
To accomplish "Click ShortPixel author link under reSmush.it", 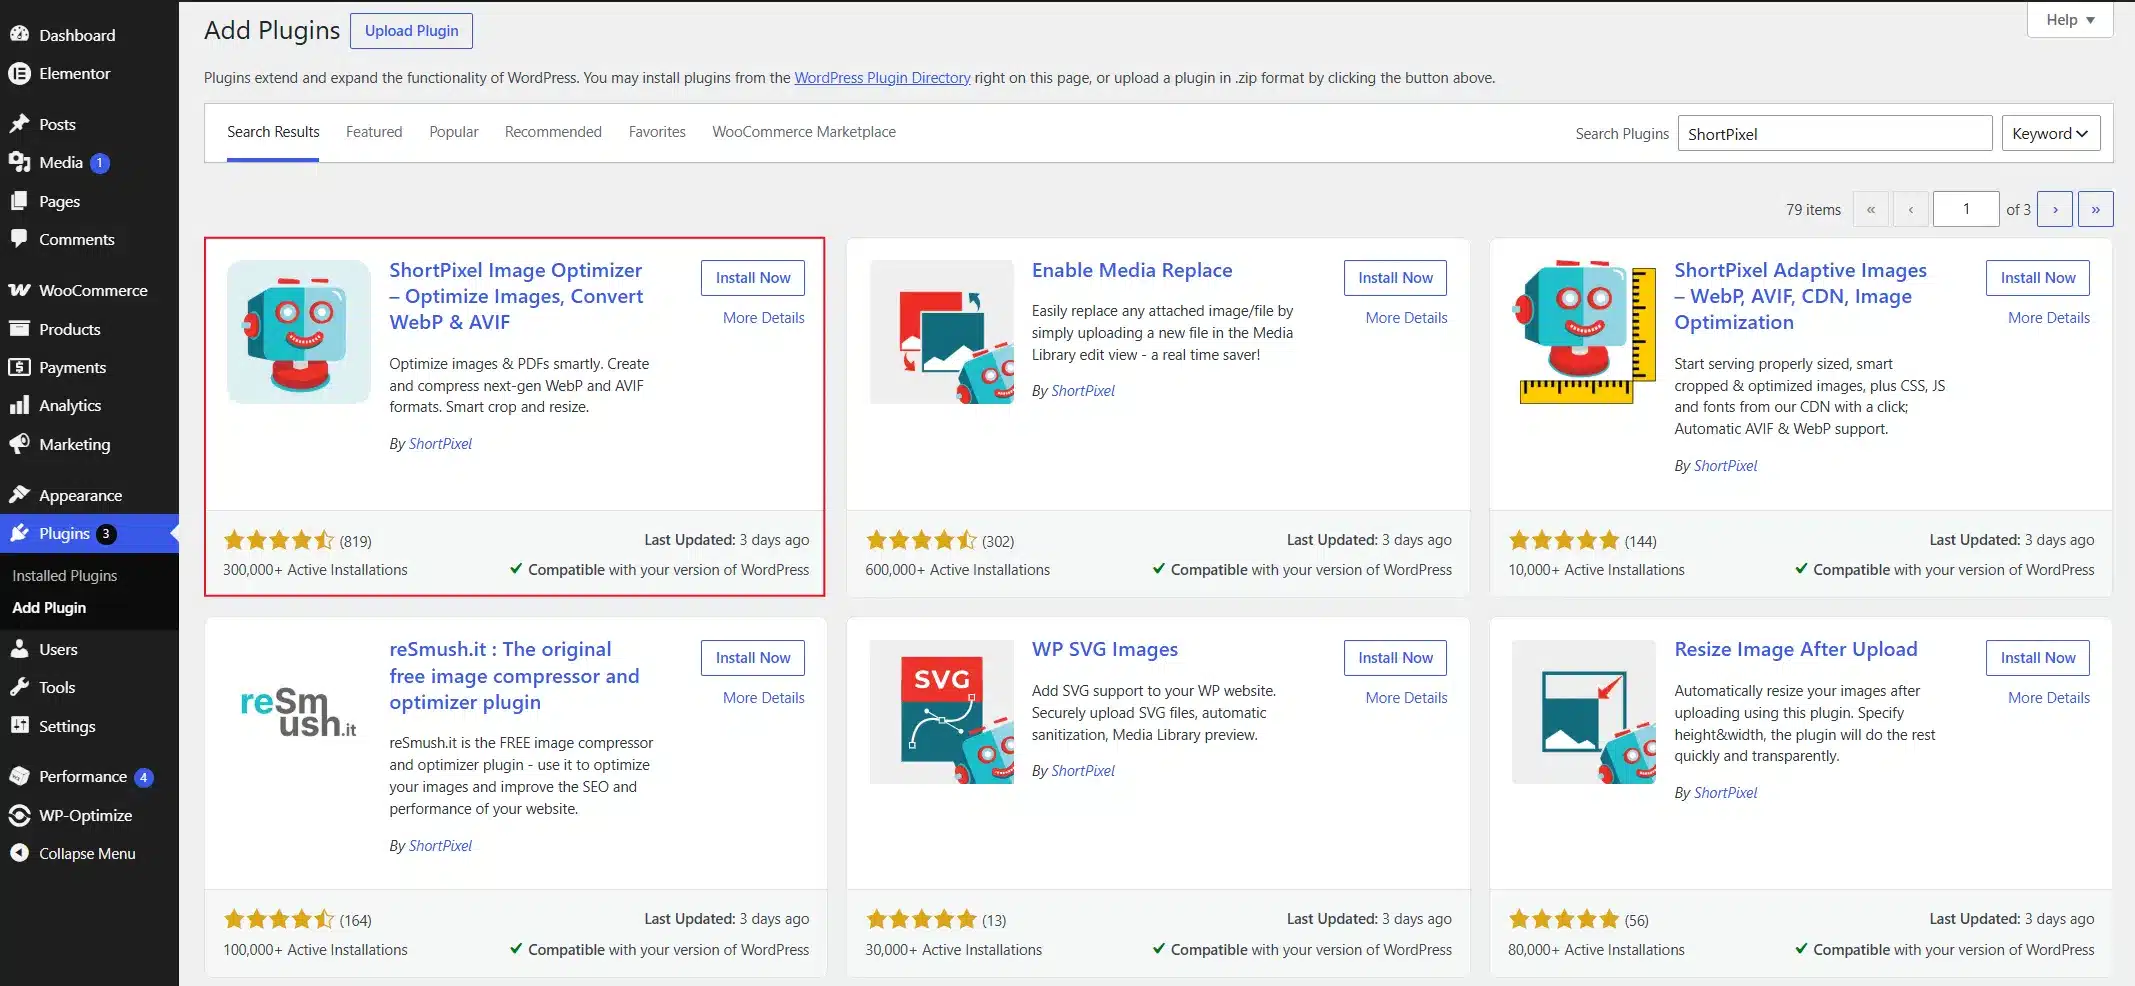I will click(440, 846).
